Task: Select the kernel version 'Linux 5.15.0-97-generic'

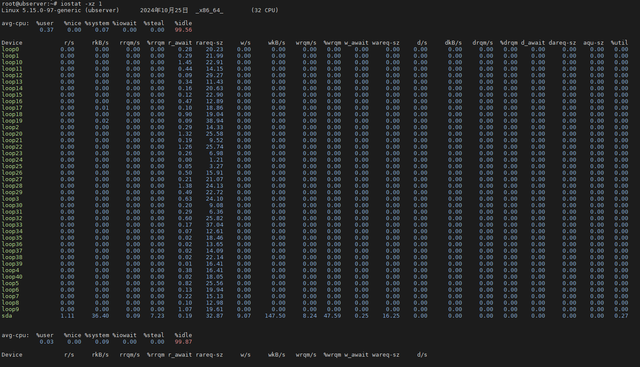Action: [x=41, y=10]
